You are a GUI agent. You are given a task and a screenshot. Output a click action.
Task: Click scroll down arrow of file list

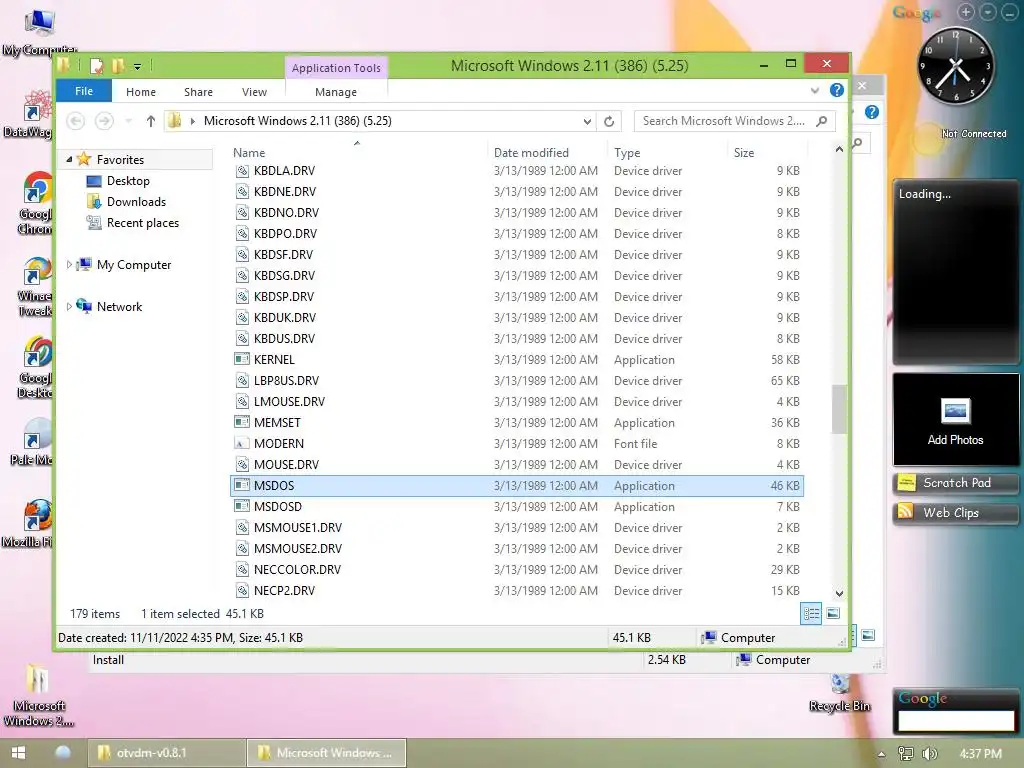(839, 593)
